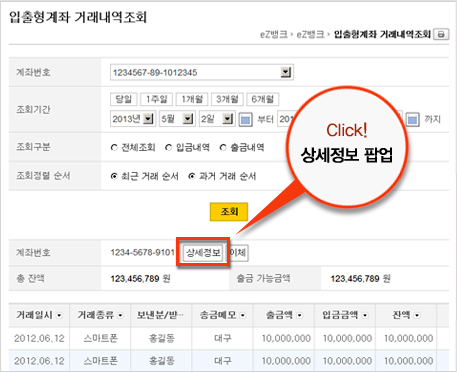The image size is (457, 372).
Task: Open the 2일 day dropdown
Action: click(x=217, y=119)
